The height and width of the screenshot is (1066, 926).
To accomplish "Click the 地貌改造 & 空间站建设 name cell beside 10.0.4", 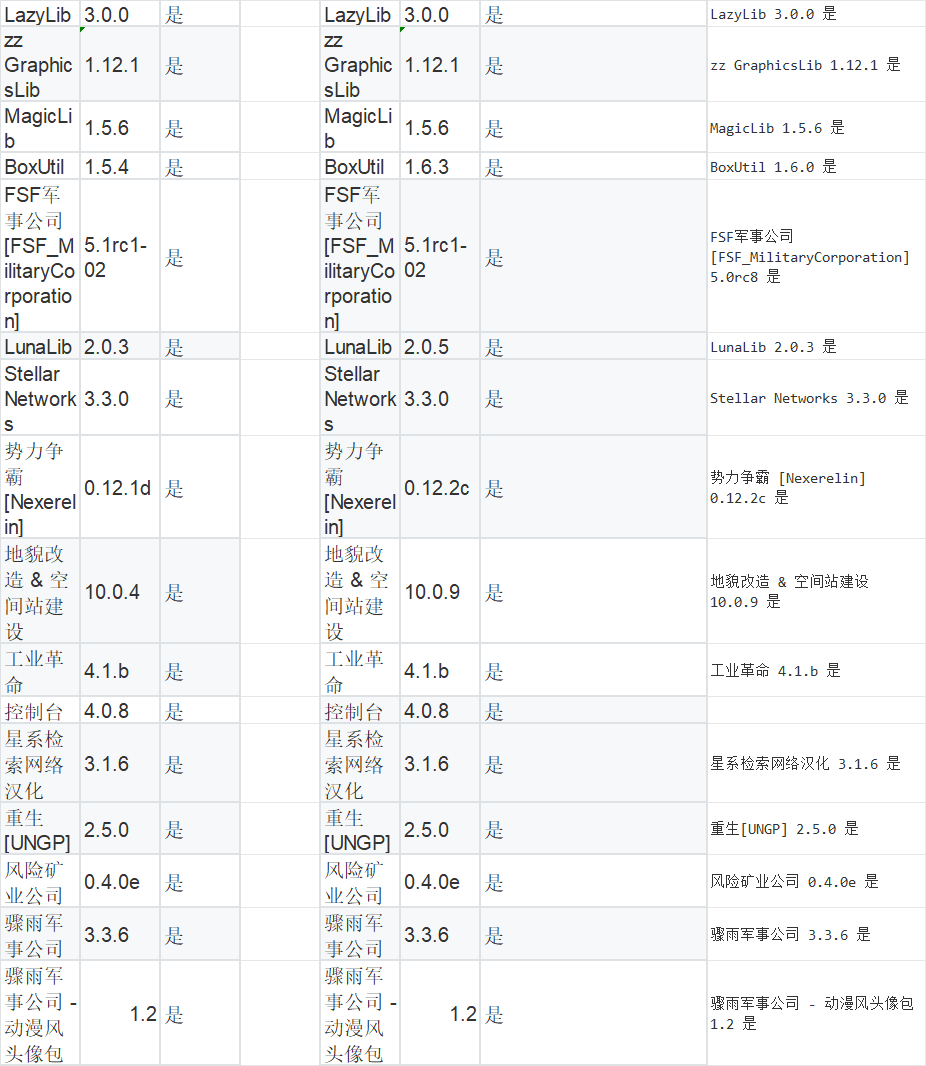I will [39, 591].
